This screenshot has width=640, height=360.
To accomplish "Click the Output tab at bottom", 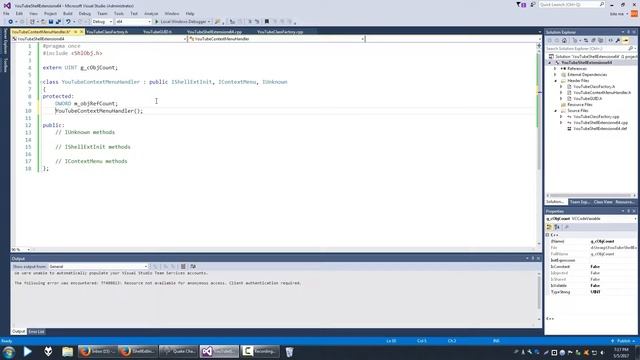I will pyautogui.click(x=18, y=331).
